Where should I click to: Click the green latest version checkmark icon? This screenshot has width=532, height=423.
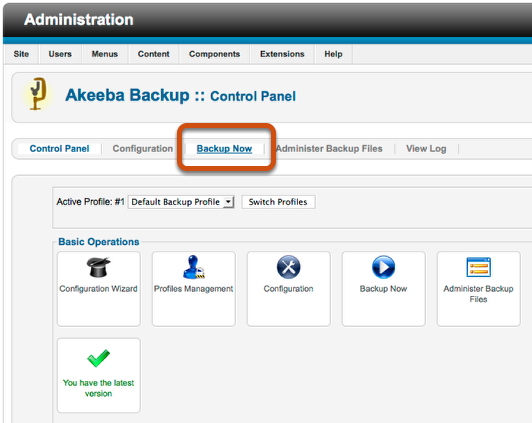tap(98, 358)
